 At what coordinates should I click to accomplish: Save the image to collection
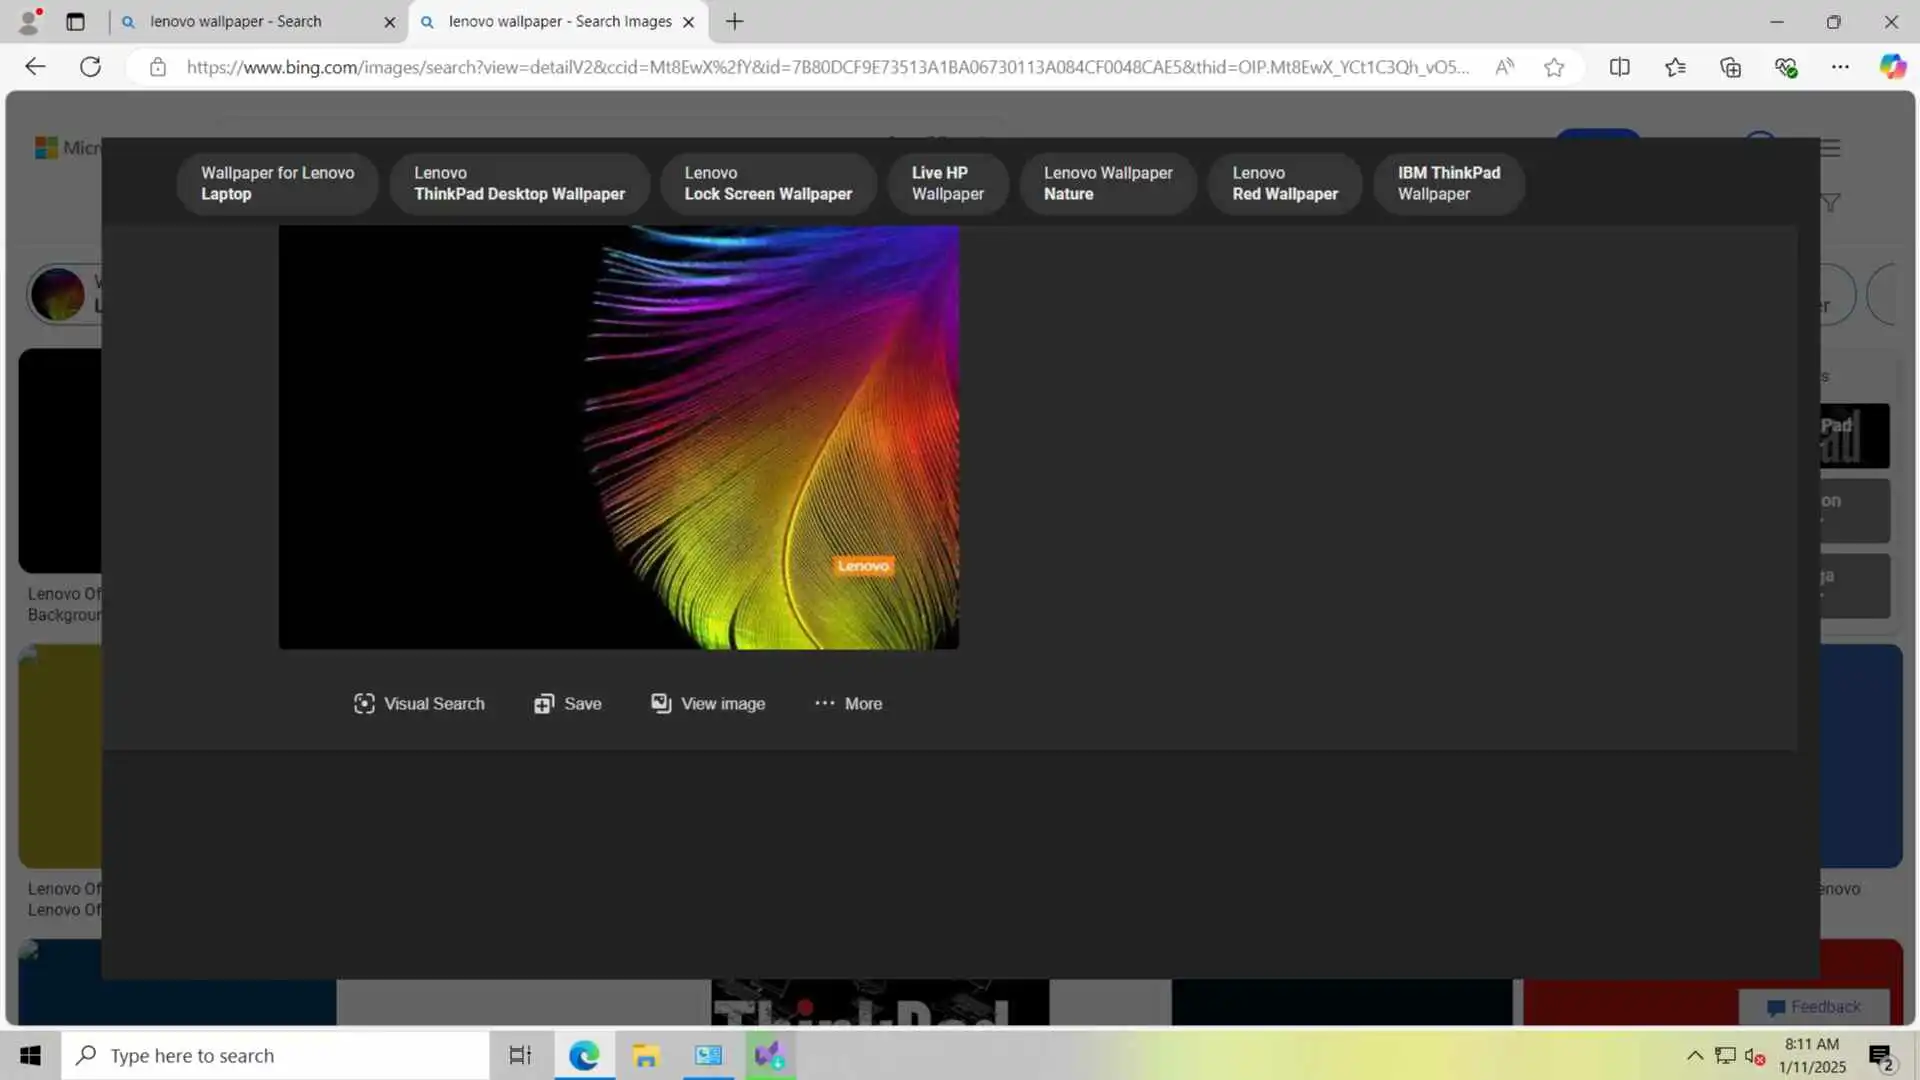567,703
